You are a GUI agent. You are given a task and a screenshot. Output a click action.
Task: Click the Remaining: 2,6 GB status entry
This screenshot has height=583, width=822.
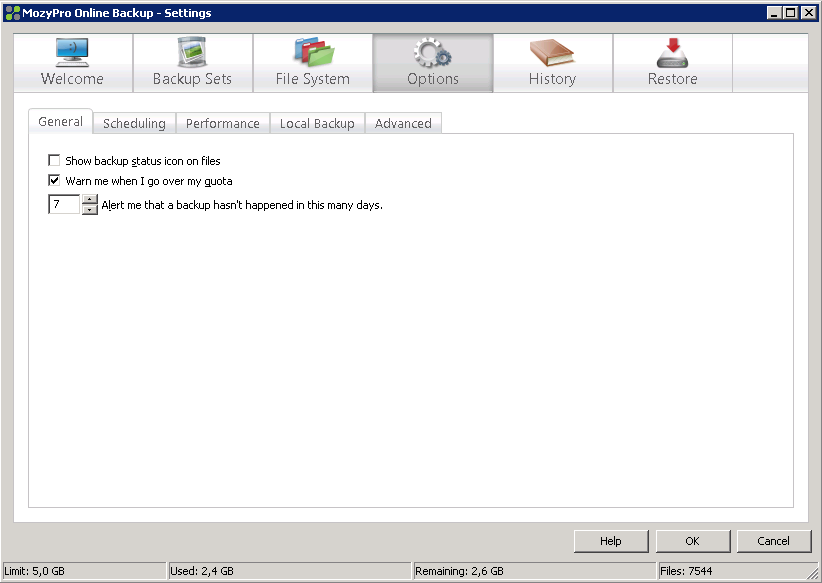[x=534, y=571]
